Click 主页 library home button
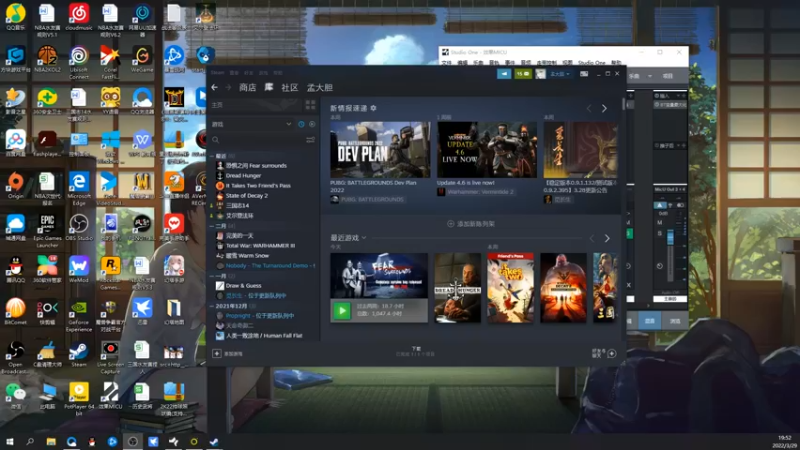The image size is (800, 450). click(x=256, y=105)
